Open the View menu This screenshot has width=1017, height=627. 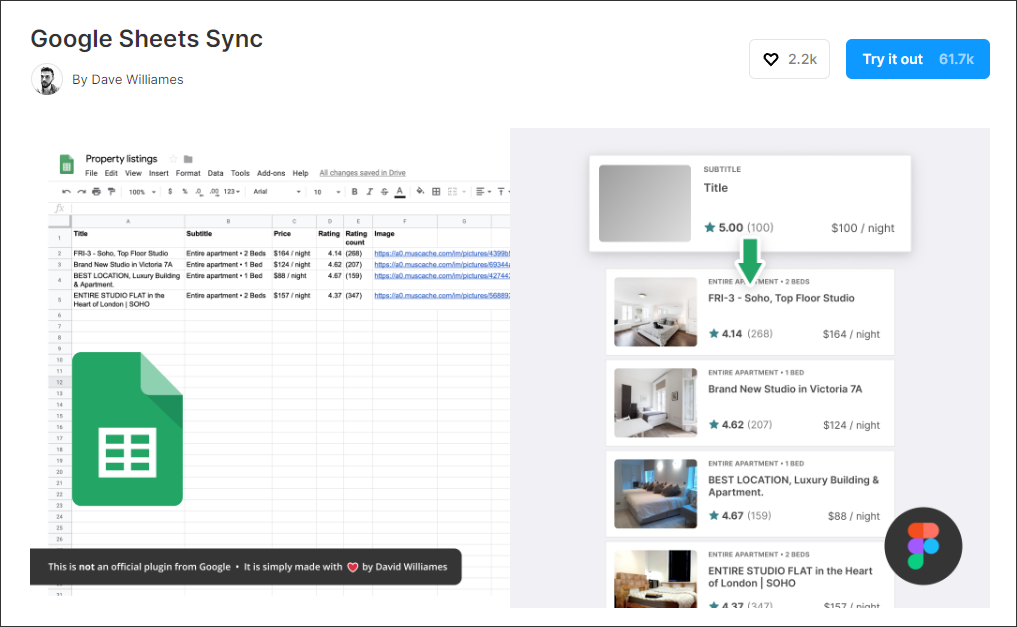(x=133, y=173)
